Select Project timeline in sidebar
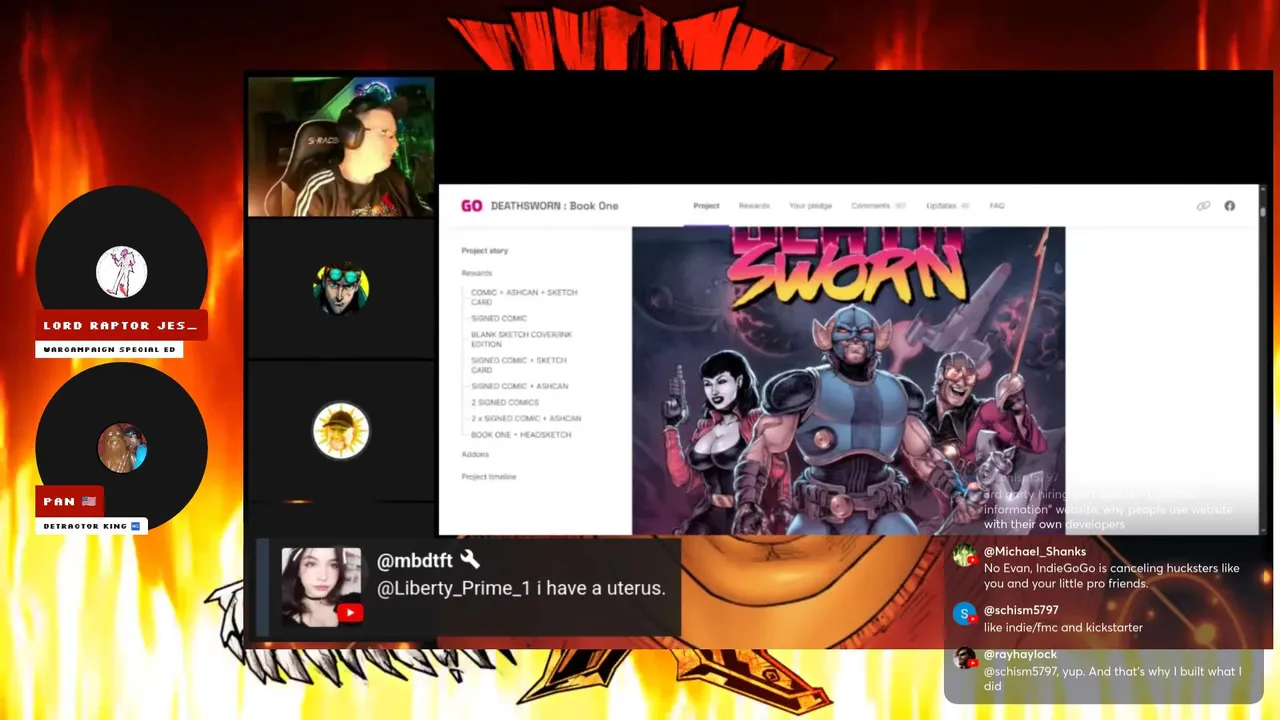This screenshot has height=720, width=1280. (489, 477)
